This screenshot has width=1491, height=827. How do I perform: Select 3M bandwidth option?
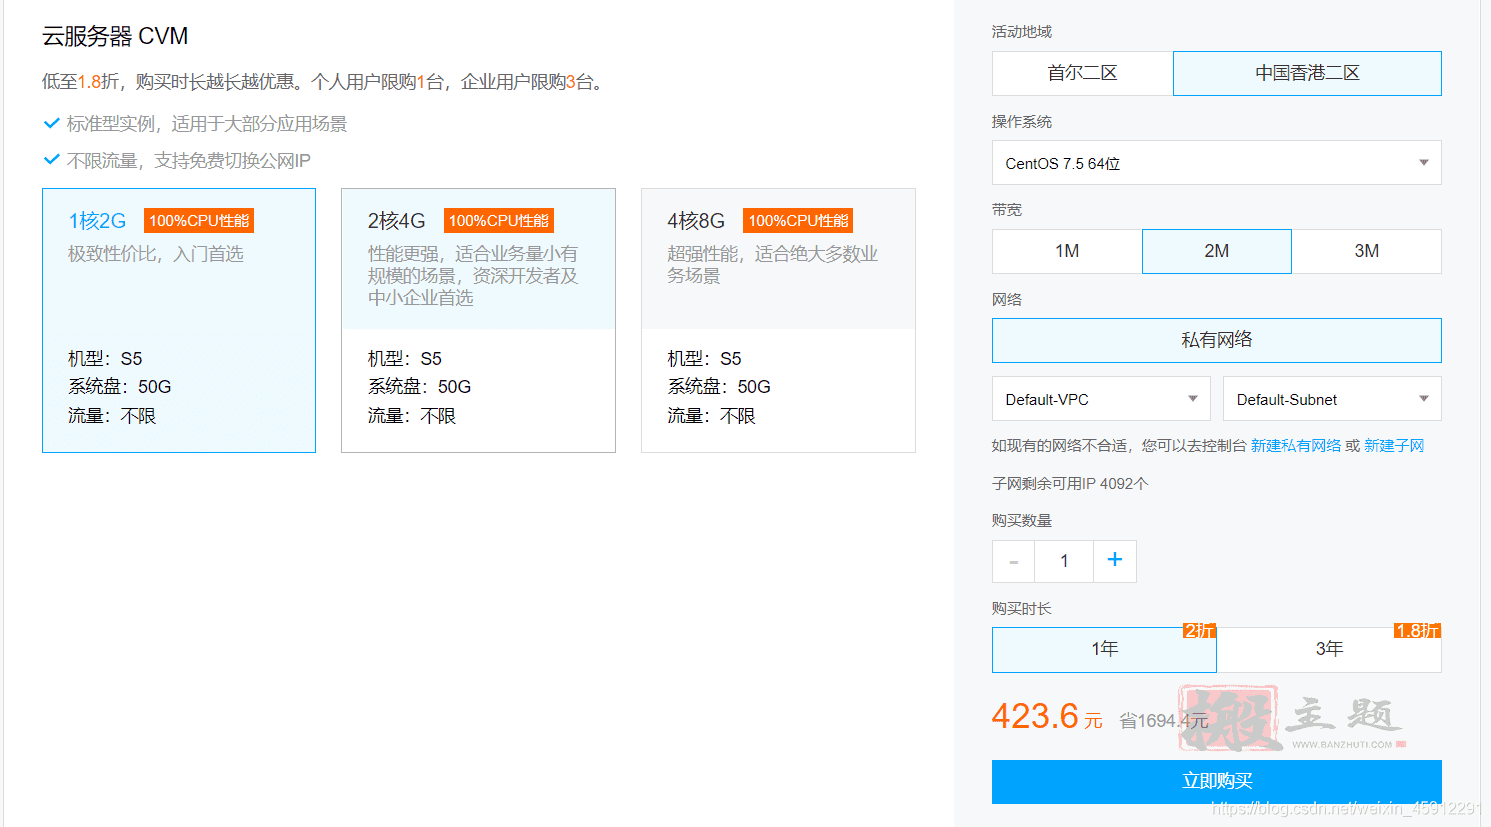[1367, 251]
